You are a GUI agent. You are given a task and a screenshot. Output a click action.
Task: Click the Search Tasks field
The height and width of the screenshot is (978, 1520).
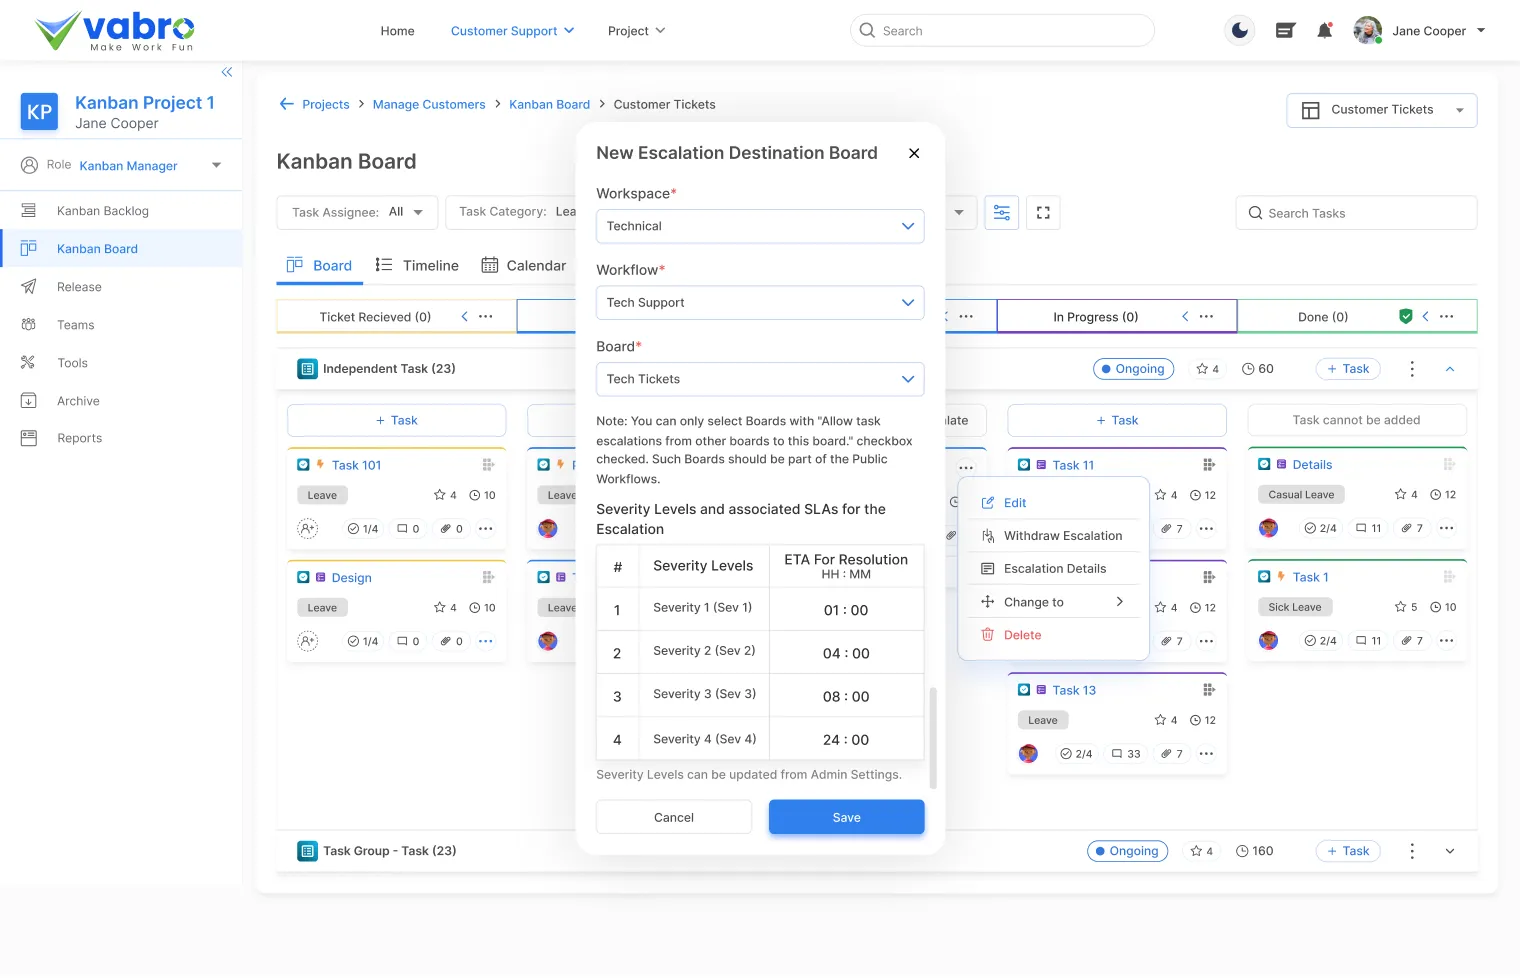(1355, 213)
